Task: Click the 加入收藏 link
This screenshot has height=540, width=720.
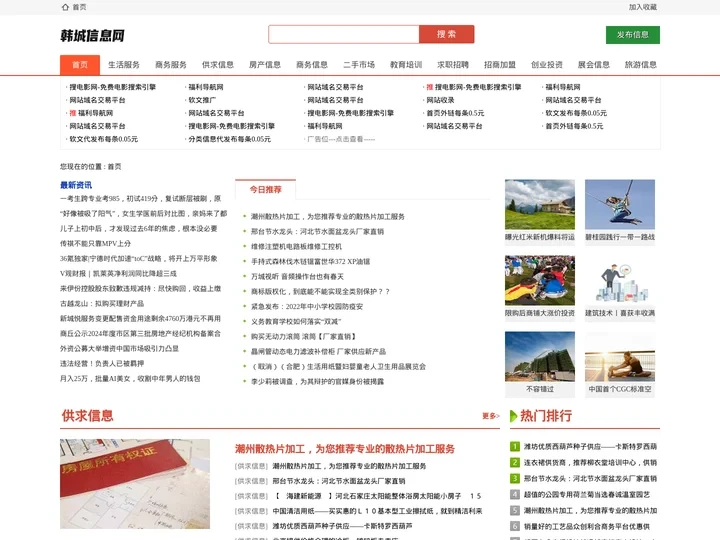Action: [642, 7]
